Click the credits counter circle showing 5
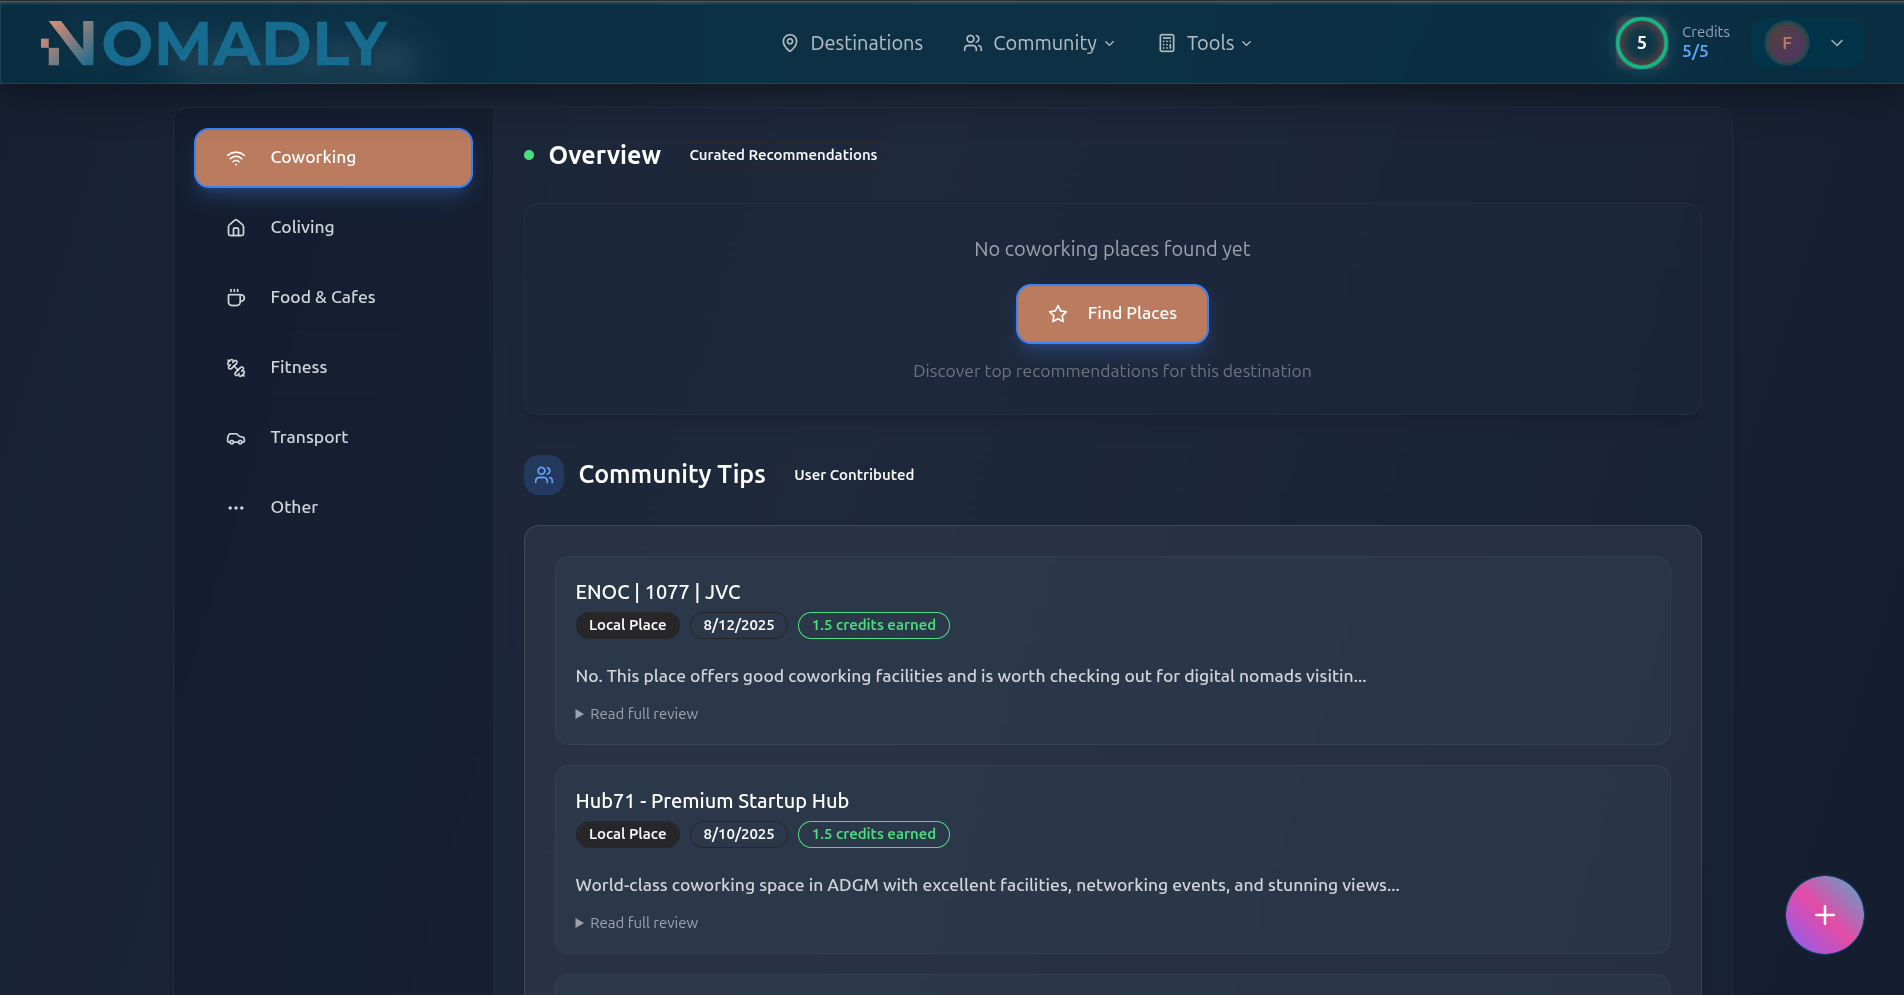Screen dimensions: 1904x995 tap(1641, 43)
